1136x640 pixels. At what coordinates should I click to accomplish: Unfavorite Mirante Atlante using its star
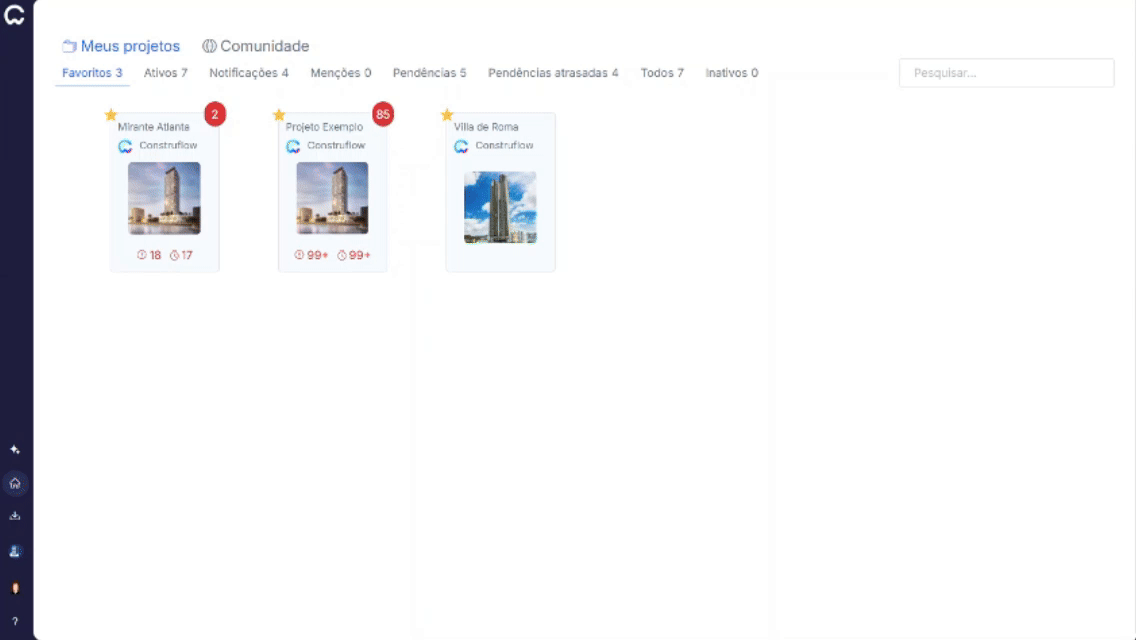[111, 115]
